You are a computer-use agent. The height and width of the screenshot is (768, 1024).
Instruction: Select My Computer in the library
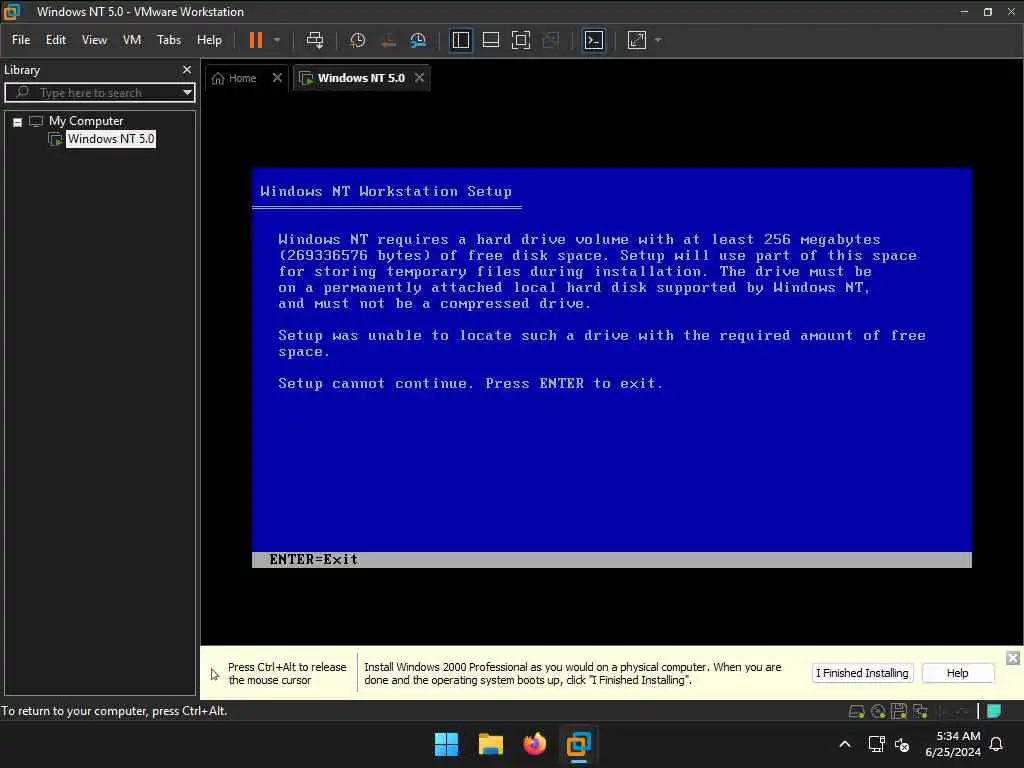(x=86, y=121)
